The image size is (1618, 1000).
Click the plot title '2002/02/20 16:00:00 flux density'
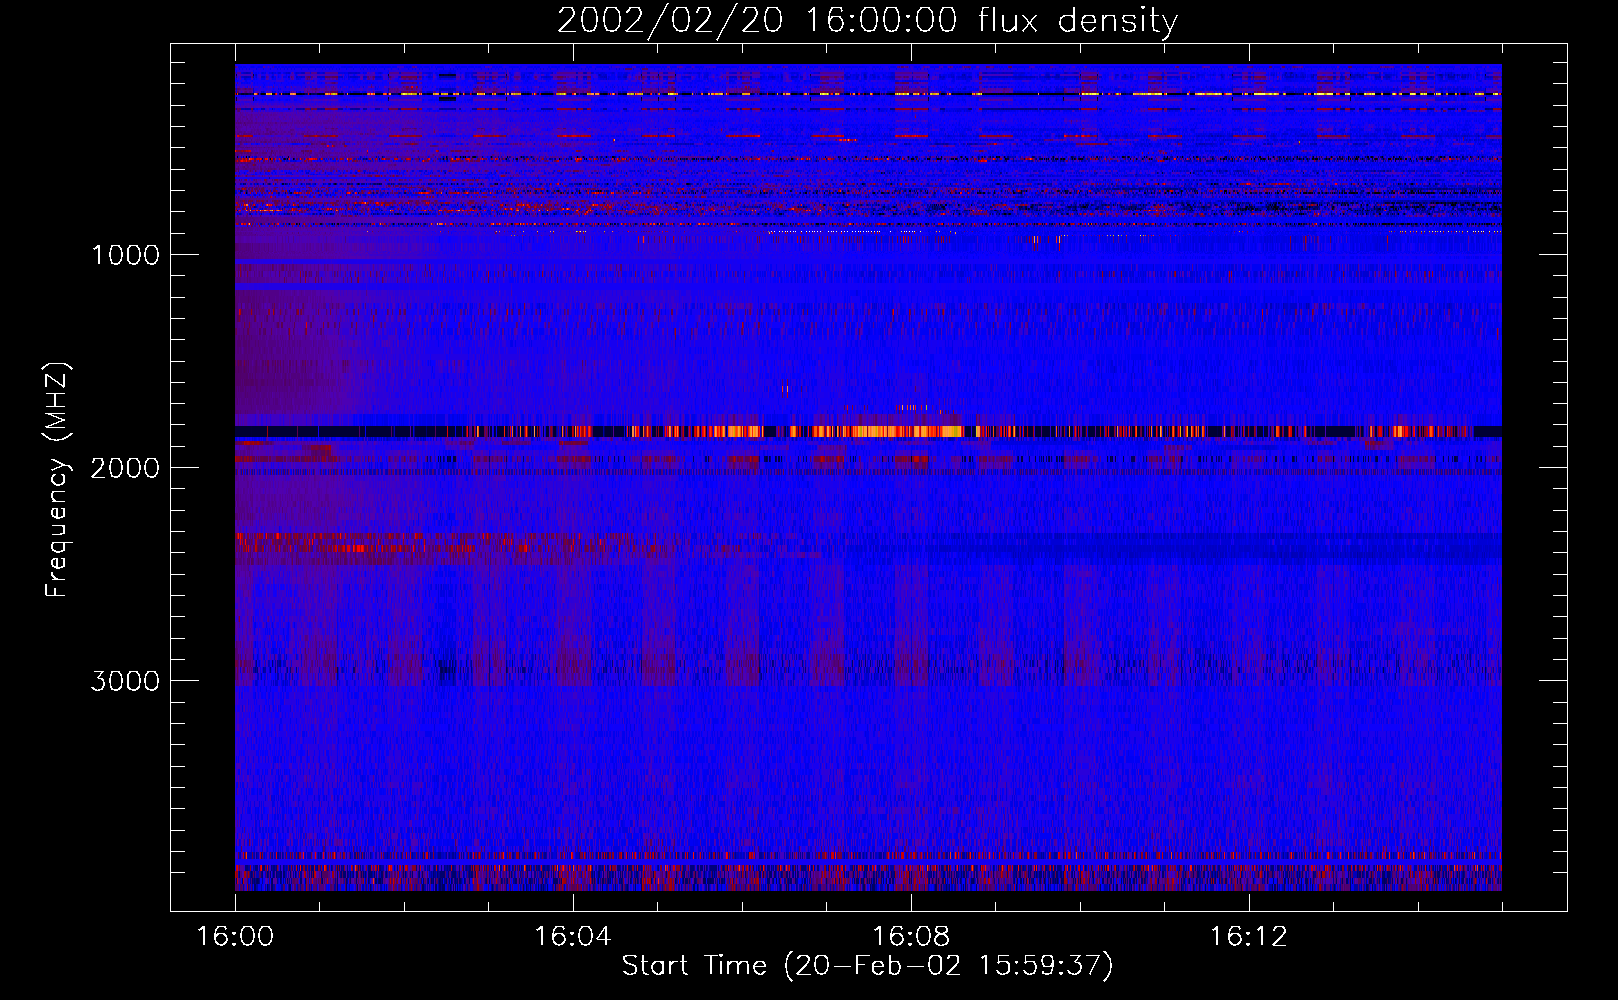pos(867,21)
